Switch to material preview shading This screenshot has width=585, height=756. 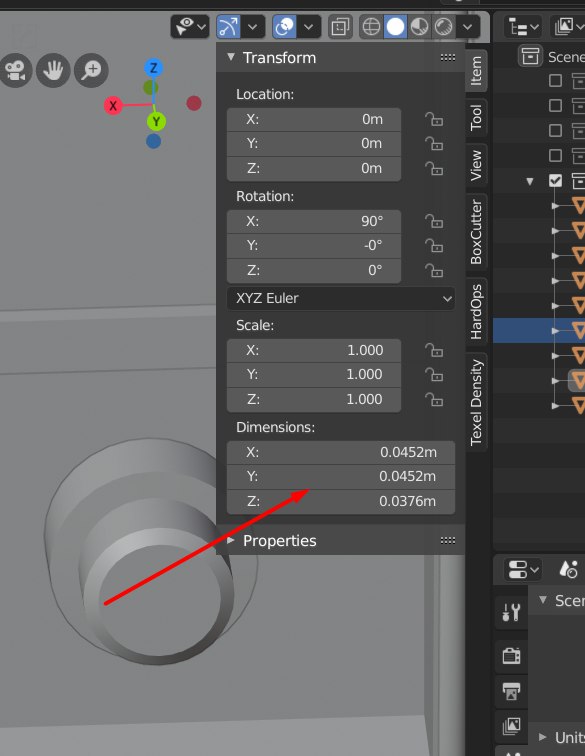pos(419,27)
